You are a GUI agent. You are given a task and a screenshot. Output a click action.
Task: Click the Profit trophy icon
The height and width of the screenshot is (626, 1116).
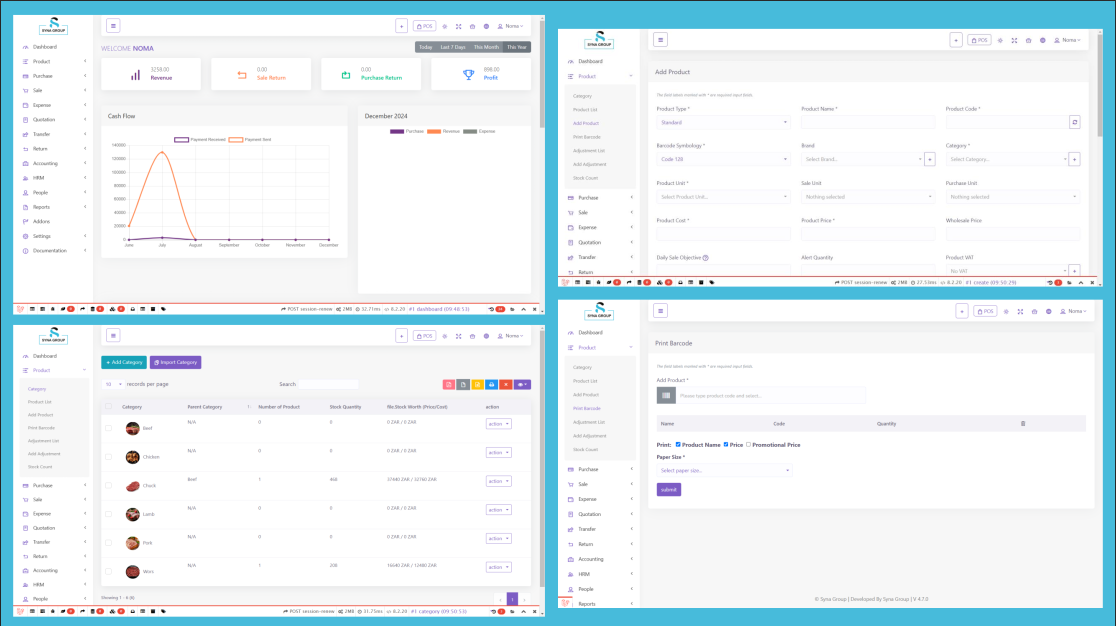[x=468, y=74]
